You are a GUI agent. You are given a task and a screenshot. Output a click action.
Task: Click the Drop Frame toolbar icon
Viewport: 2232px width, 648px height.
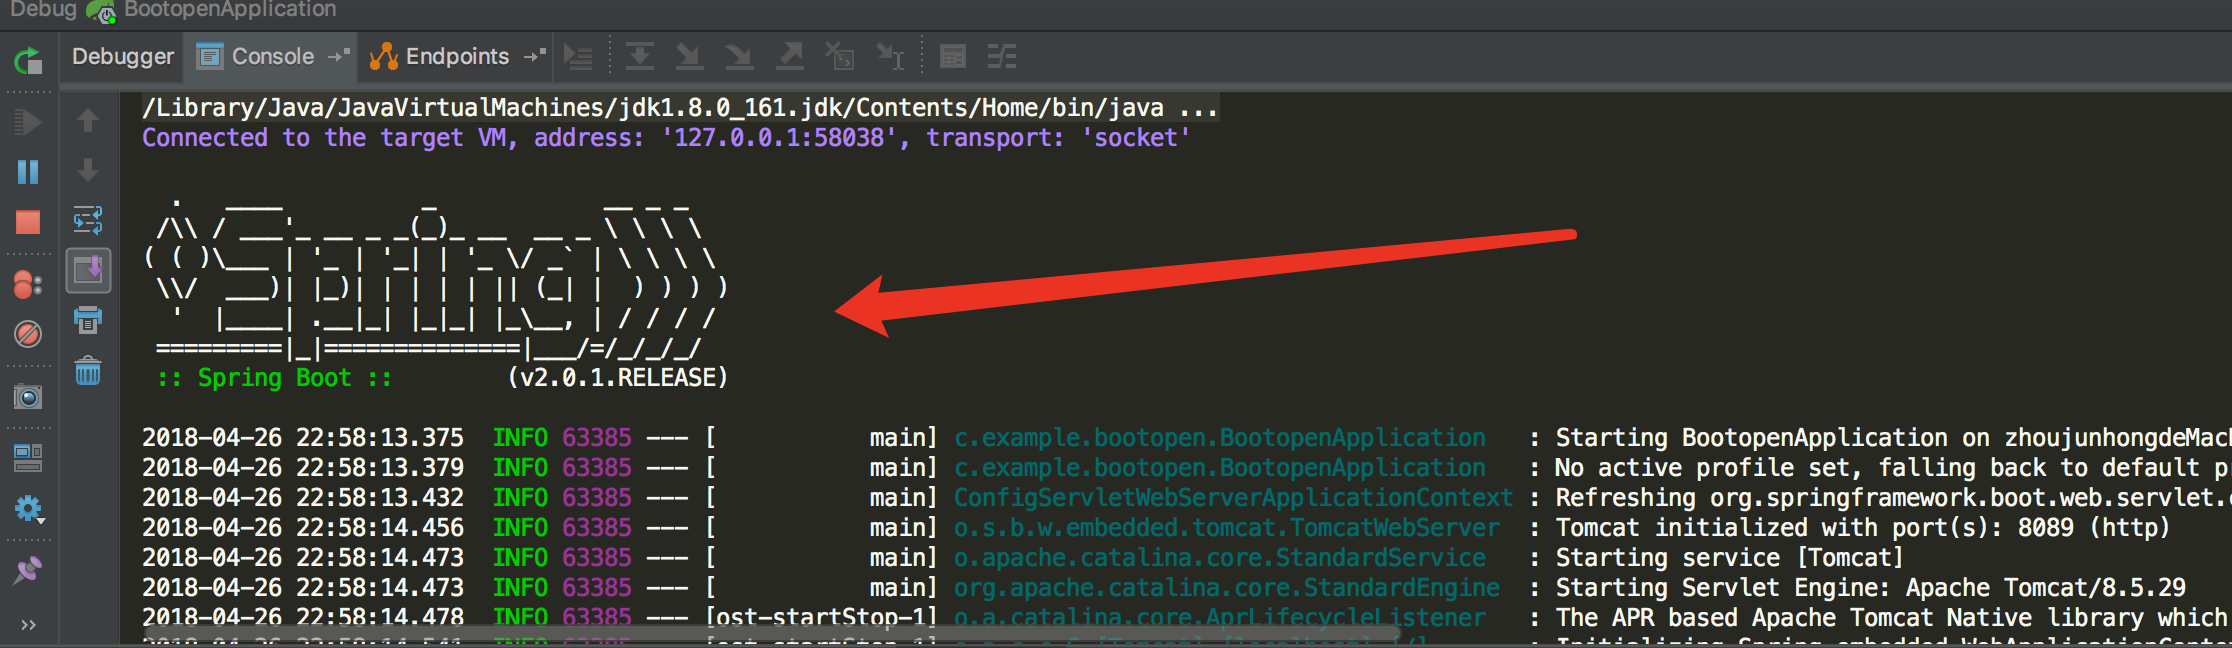[840, 57]
